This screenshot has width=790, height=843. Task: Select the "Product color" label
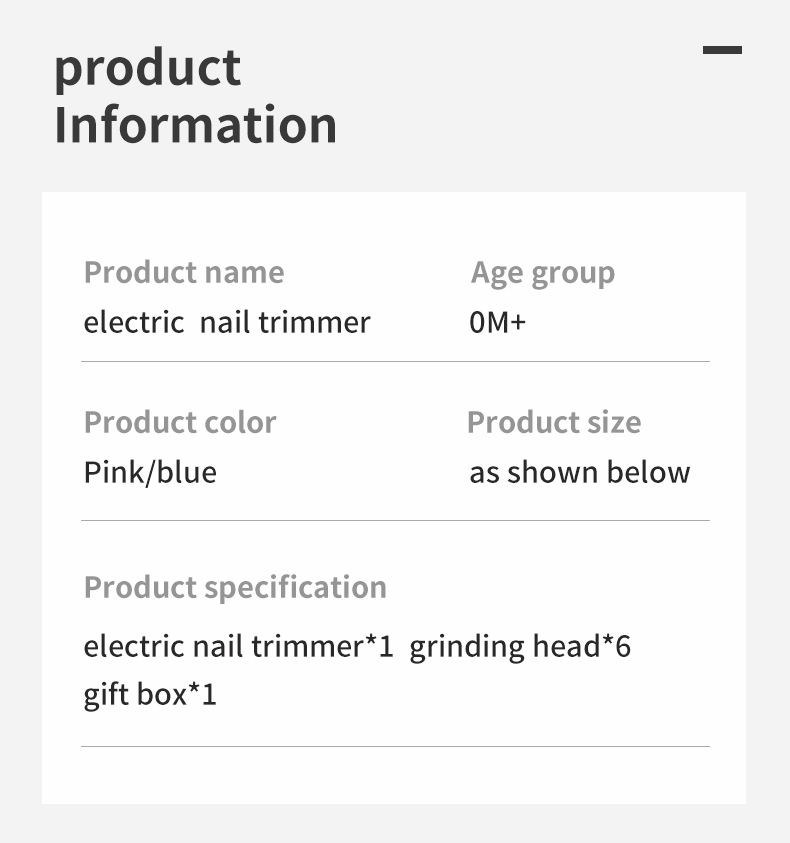click(180, 422)
